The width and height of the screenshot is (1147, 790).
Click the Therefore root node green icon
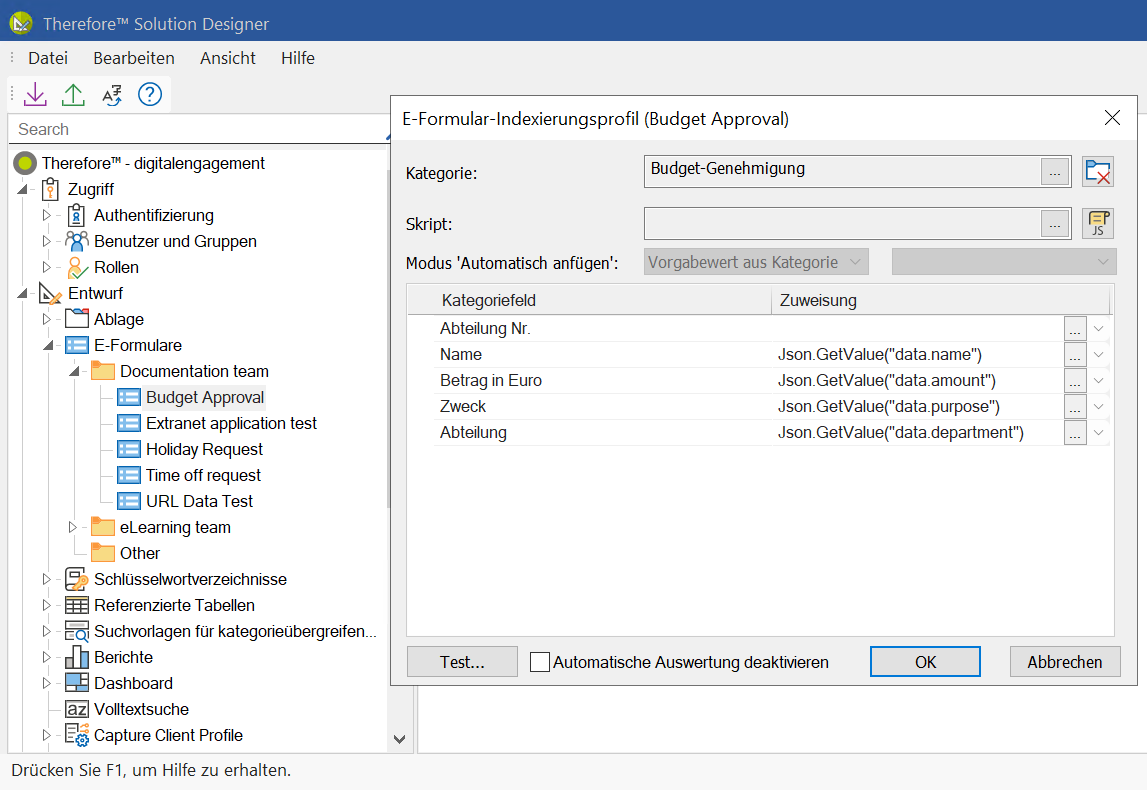25,163
